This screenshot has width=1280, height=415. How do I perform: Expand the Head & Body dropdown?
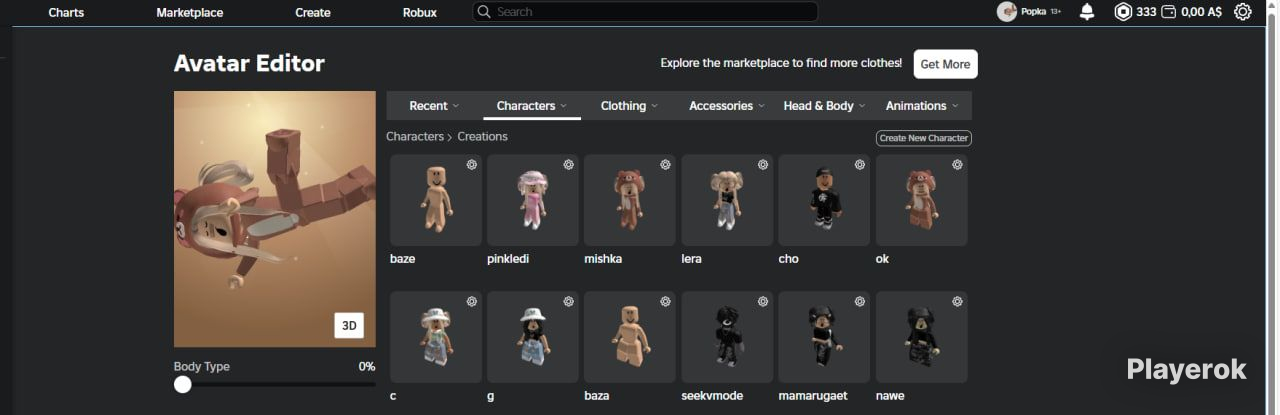point(825,106)
